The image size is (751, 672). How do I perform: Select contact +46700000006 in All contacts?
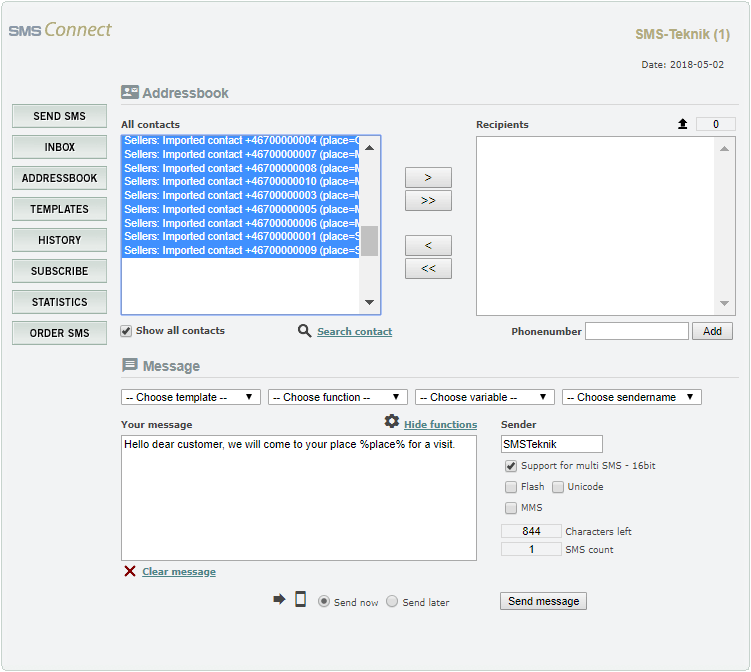pyautogui.click(x=241, y=223)
